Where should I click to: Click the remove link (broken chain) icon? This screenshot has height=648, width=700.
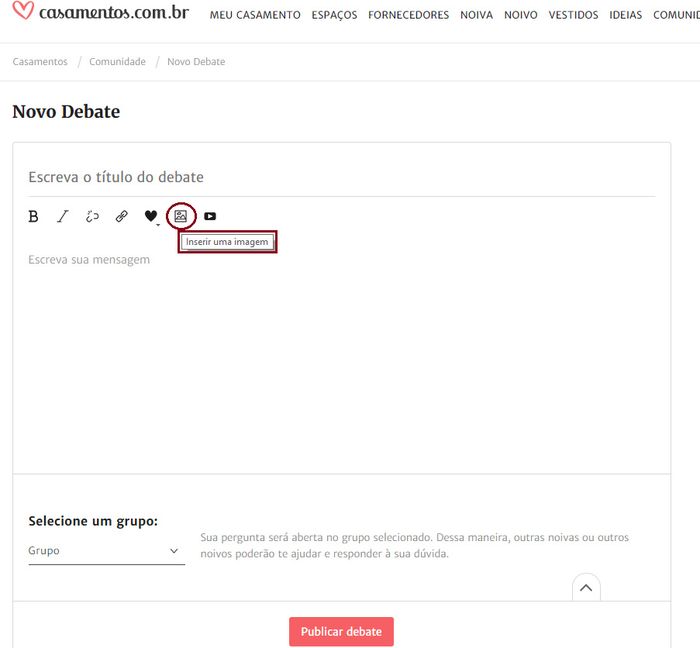[x=92, y=216]
